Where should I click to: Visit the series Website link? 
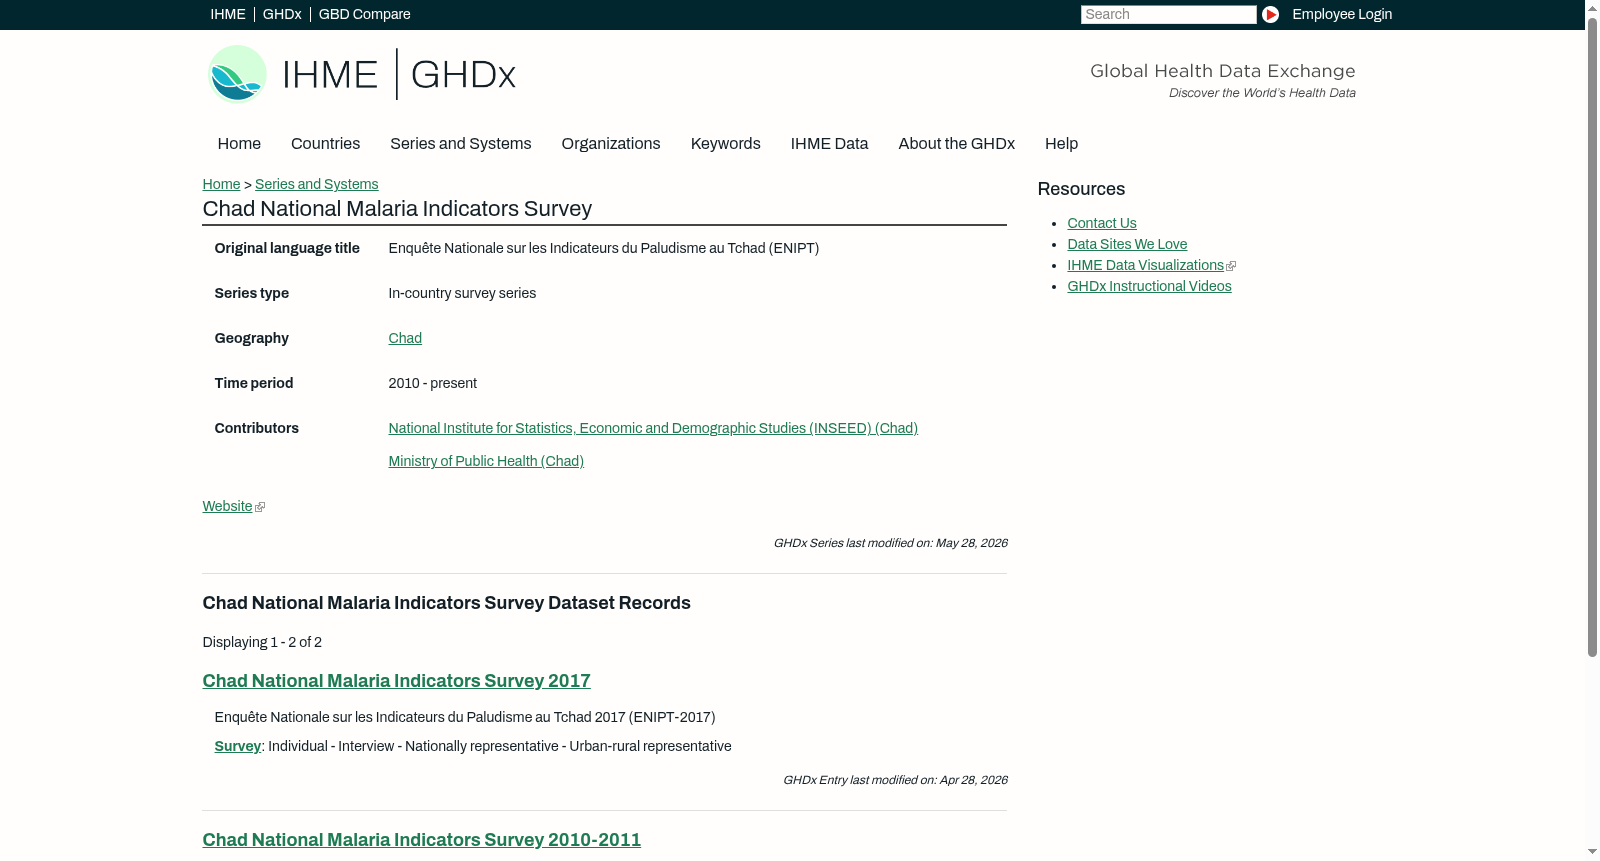[x=227, y=506]
